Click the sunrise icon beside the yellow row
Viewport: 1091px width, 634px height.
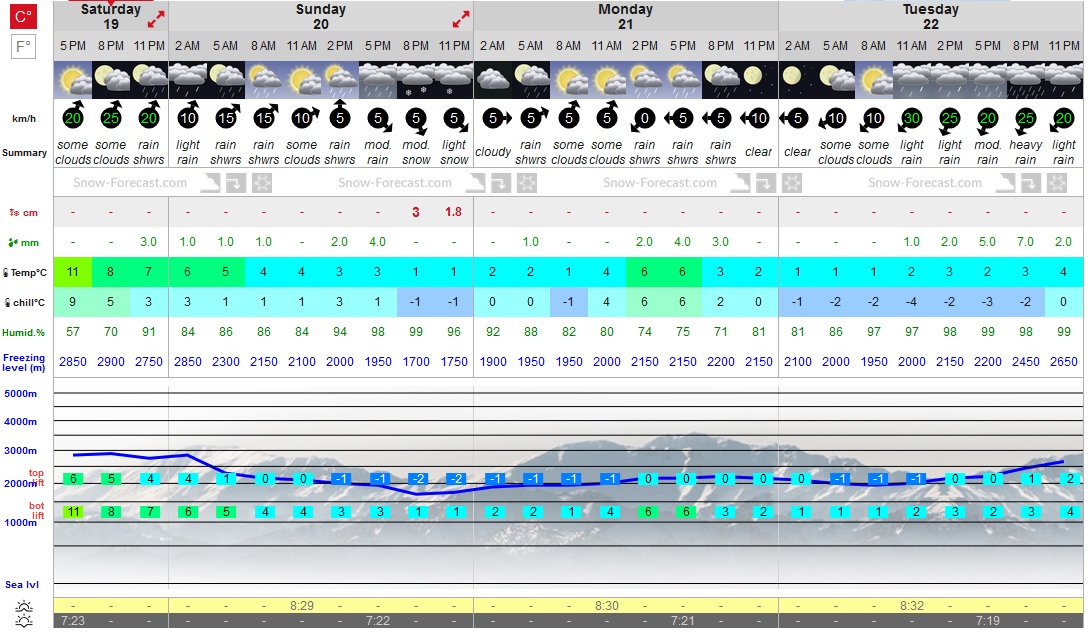[24, 606]
